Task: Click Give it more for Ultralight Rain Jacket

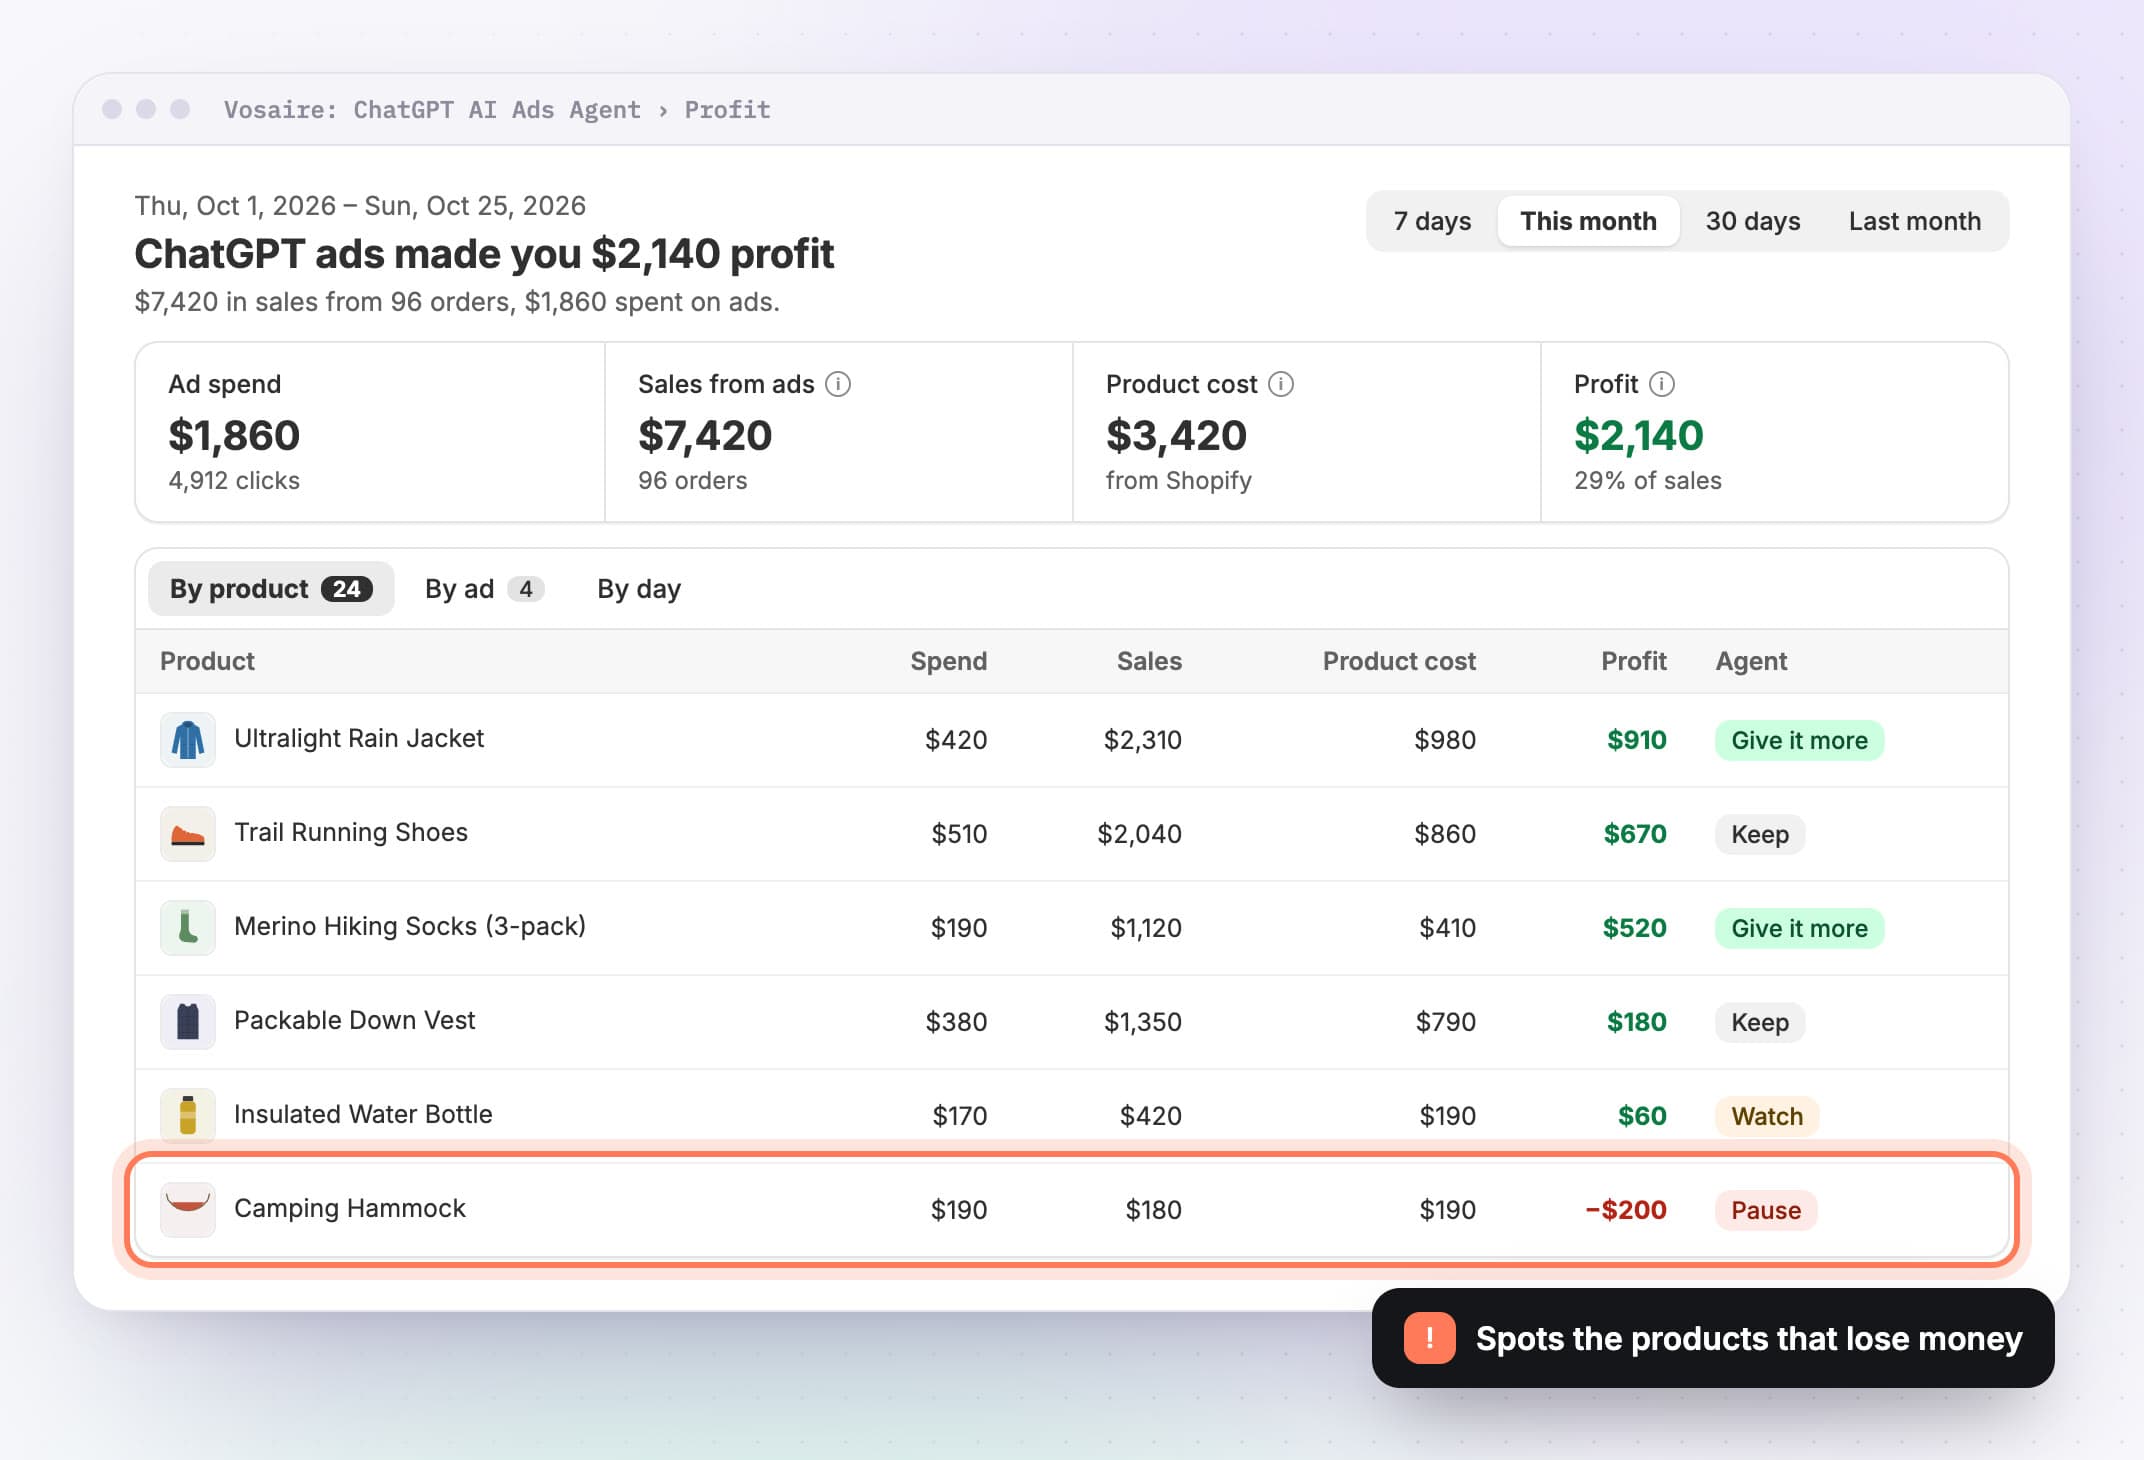Action: click(1799, 740)
